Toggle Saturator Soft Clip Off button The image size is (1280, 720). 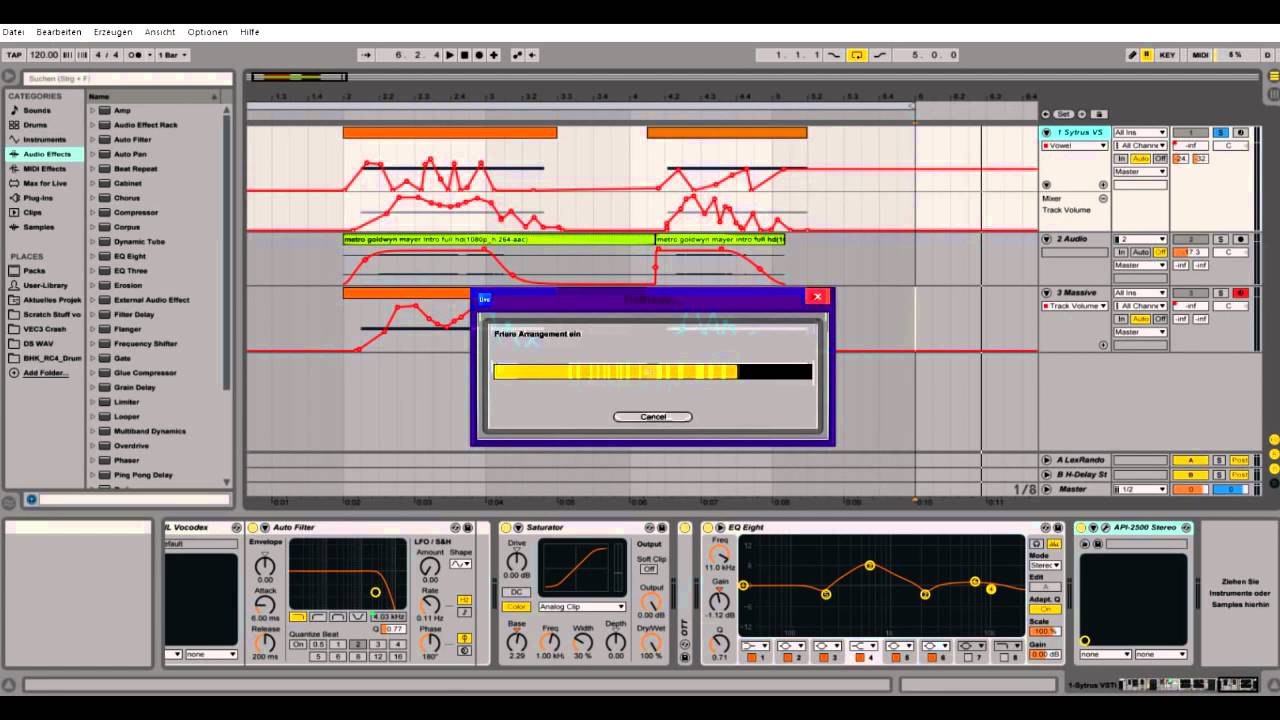point(649,570)
